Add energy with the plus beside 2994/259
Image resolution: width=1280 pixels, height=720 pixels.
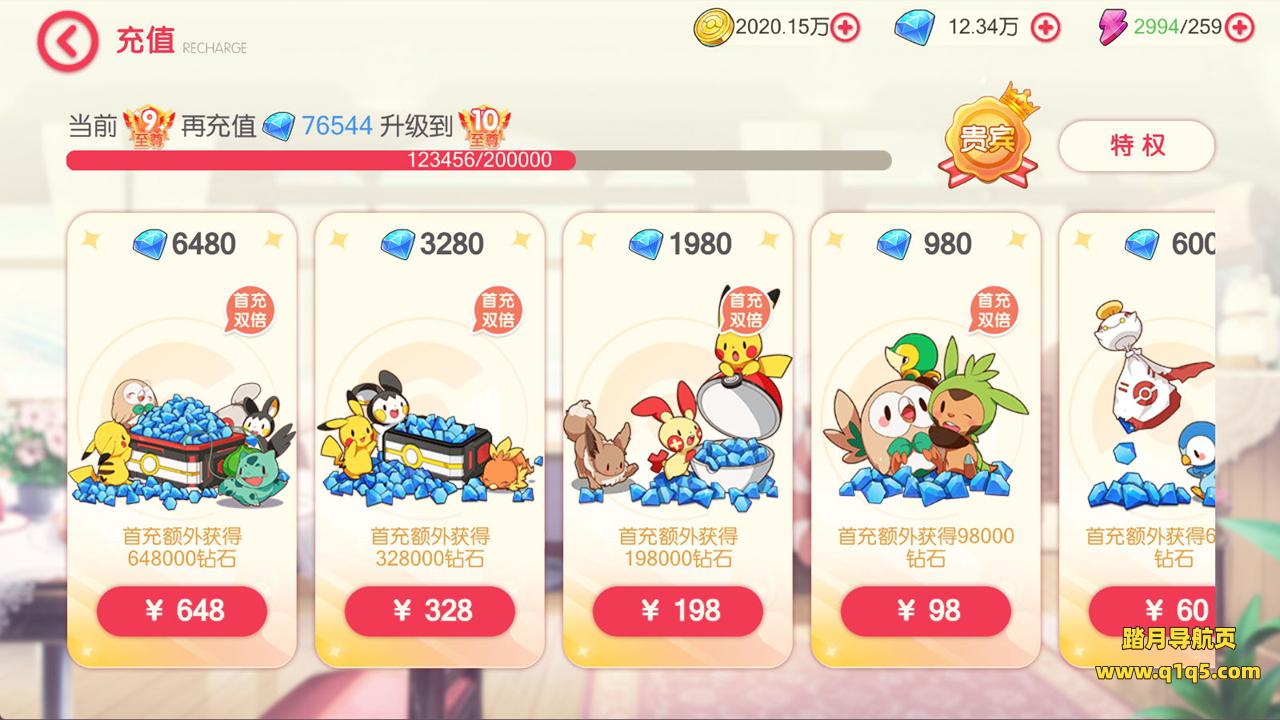(1241, 28)
